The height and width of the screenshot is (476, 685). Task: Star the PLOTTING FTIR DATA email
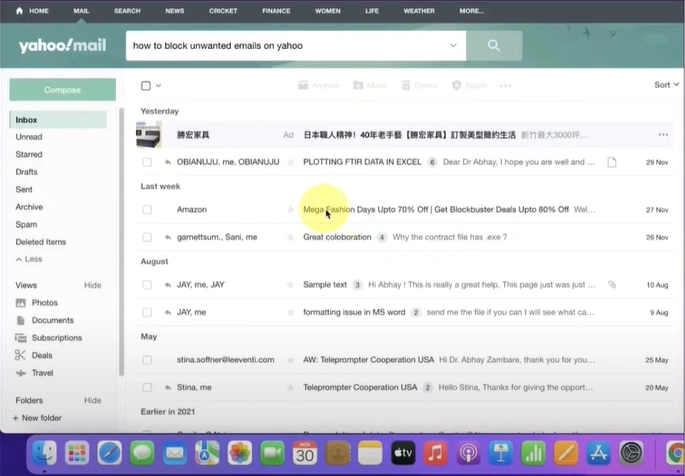291,162
